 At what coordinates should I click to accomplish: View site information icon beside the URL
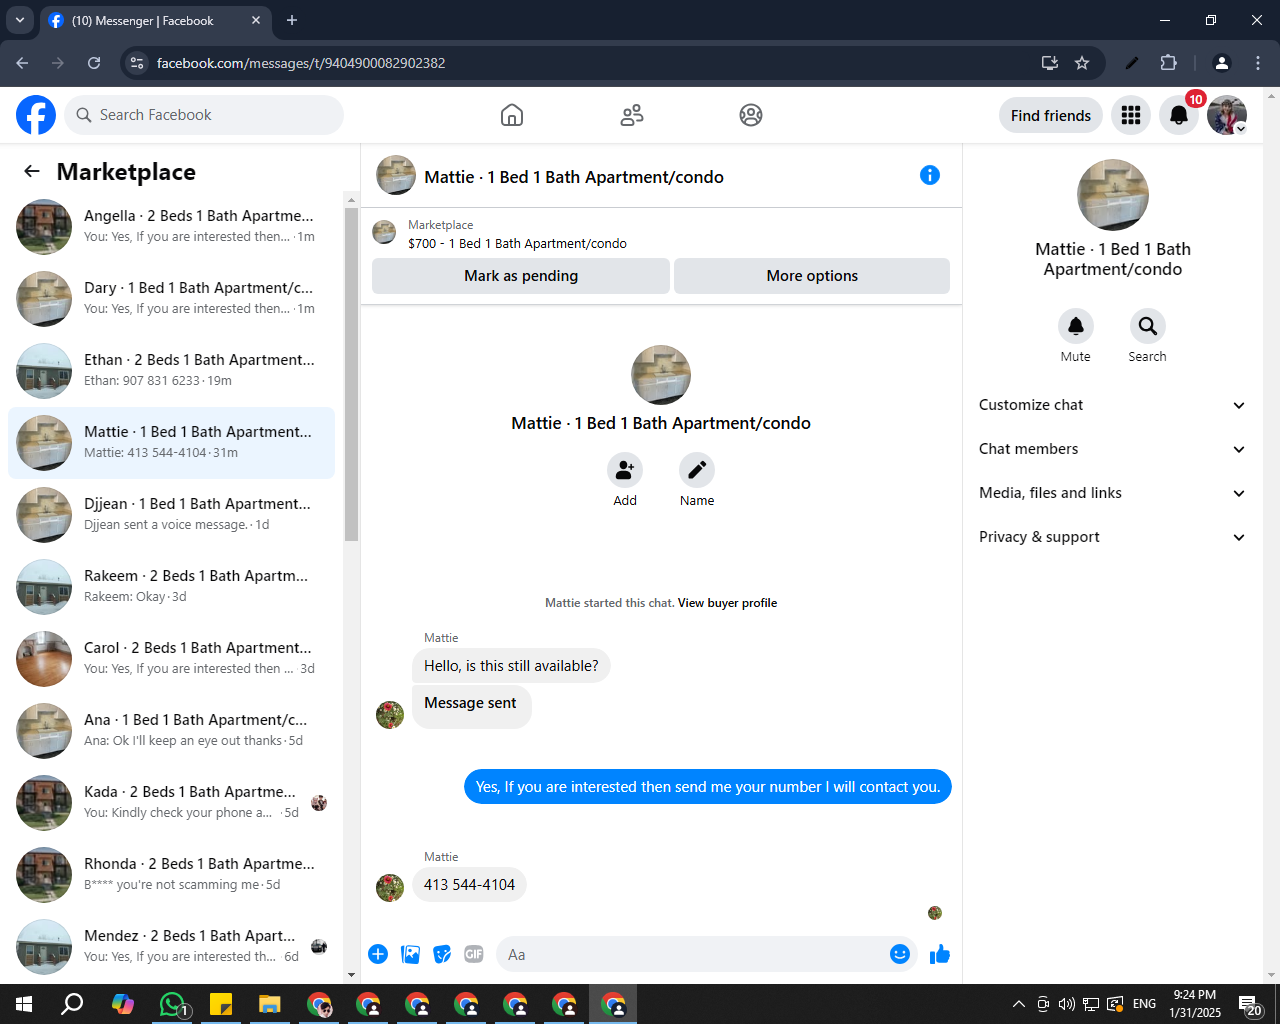point(138,63)
